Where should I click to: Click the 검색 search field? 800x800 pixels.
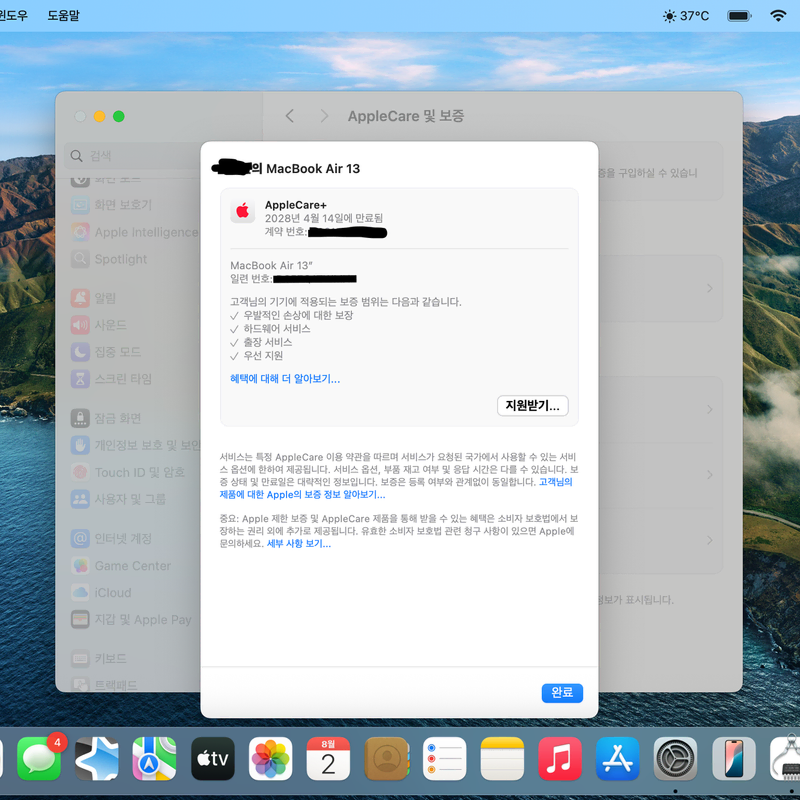[135, 156]
